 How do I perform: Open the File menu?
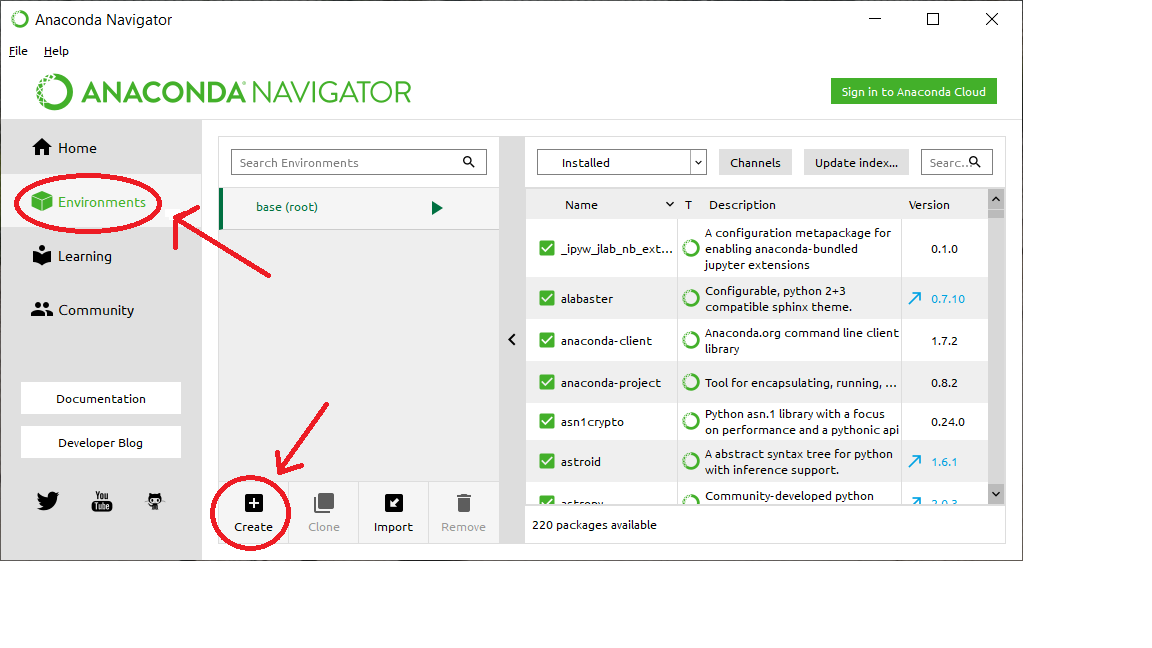pos(18,51)
